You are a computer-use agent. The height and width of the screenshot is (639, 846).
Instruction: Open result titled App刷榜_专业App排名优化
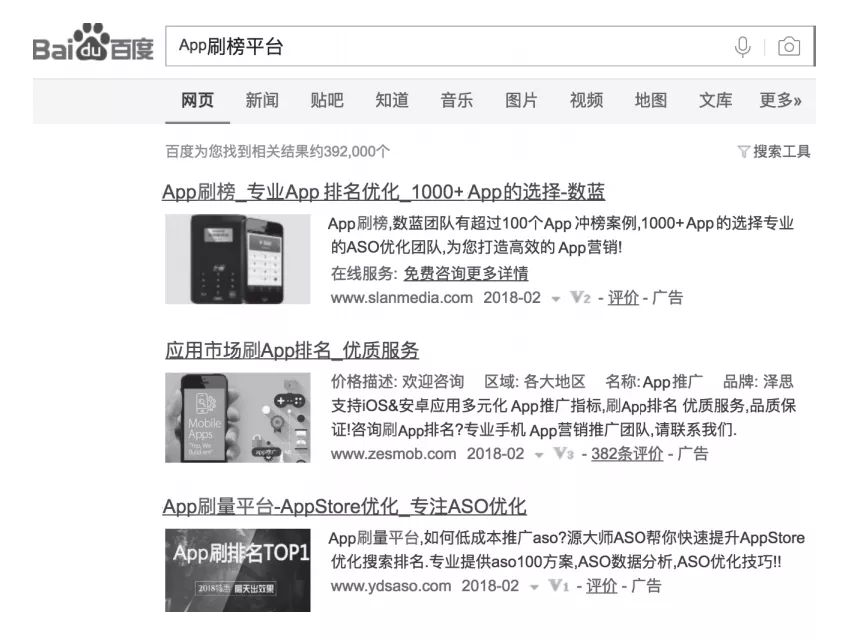383,192
